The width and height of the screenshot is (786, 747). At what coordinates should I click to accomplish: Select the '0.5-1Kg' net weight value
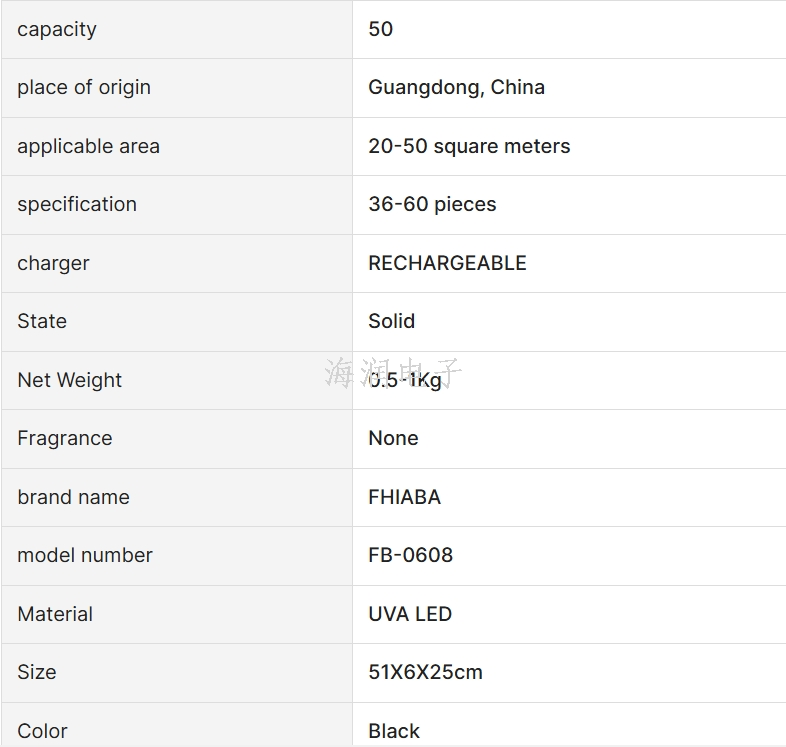(405, 380)
